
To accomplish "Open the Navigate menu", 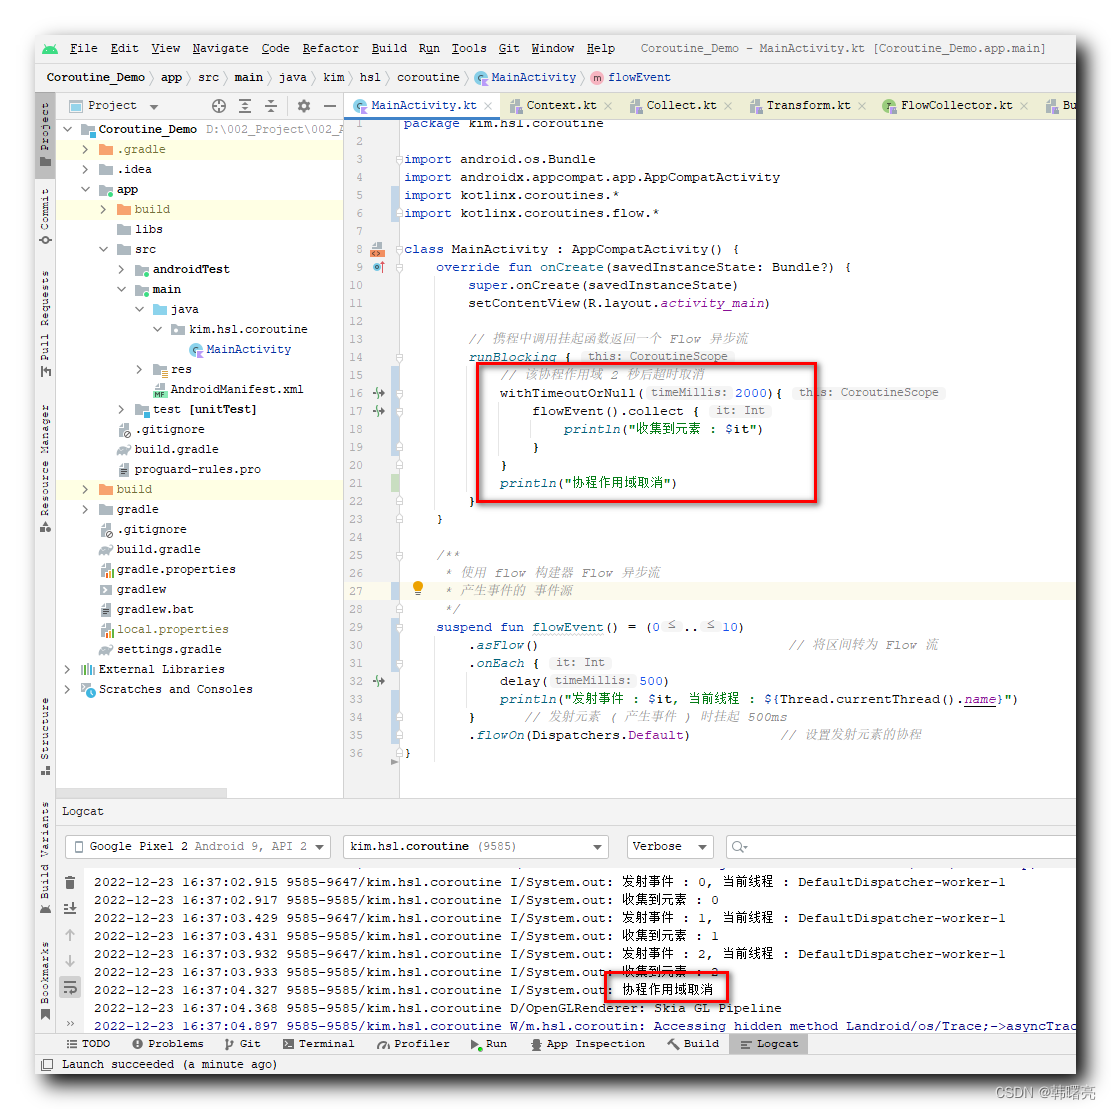I will (220, 48).
